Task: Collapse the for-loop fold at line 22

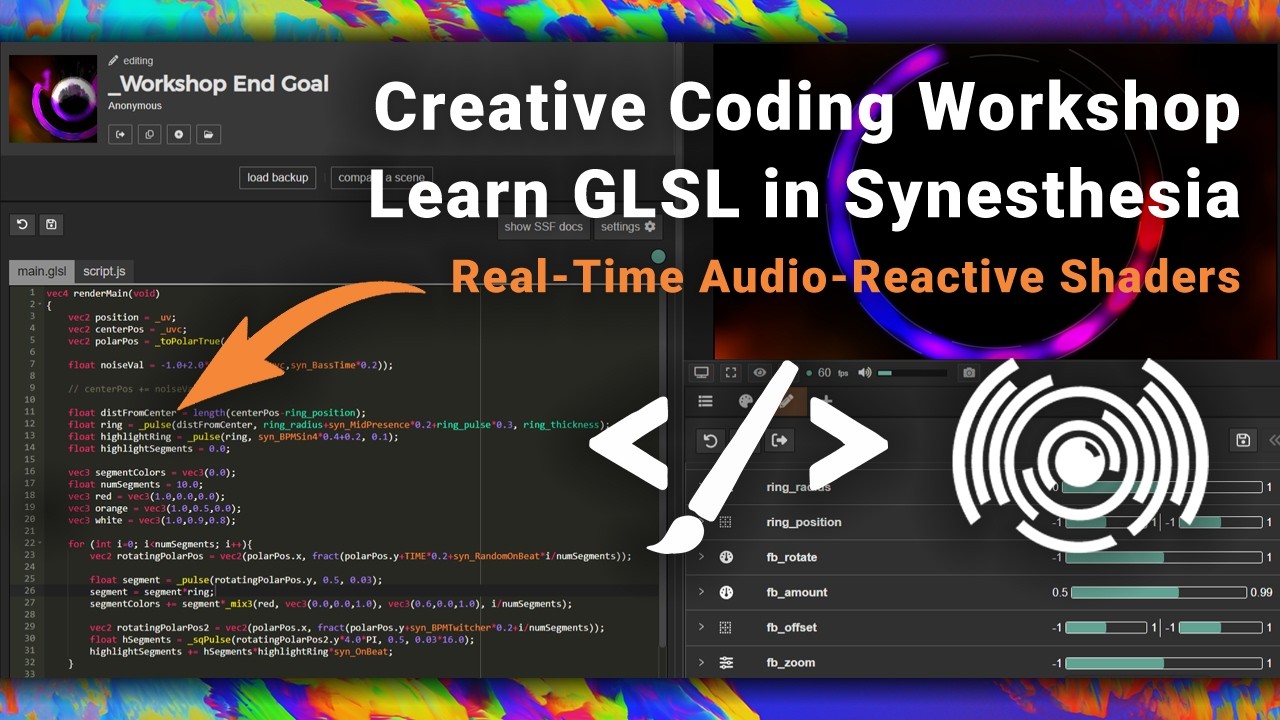Action: 40,543
